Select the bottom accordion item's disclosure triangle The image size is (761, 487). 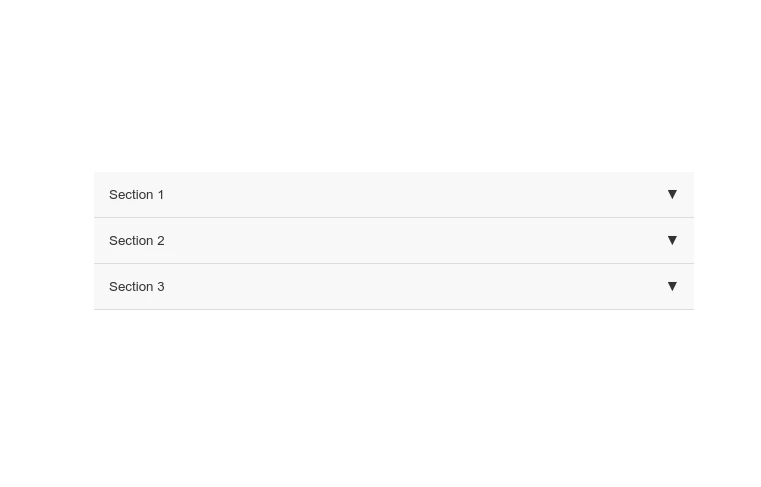(x=672, y=286)
